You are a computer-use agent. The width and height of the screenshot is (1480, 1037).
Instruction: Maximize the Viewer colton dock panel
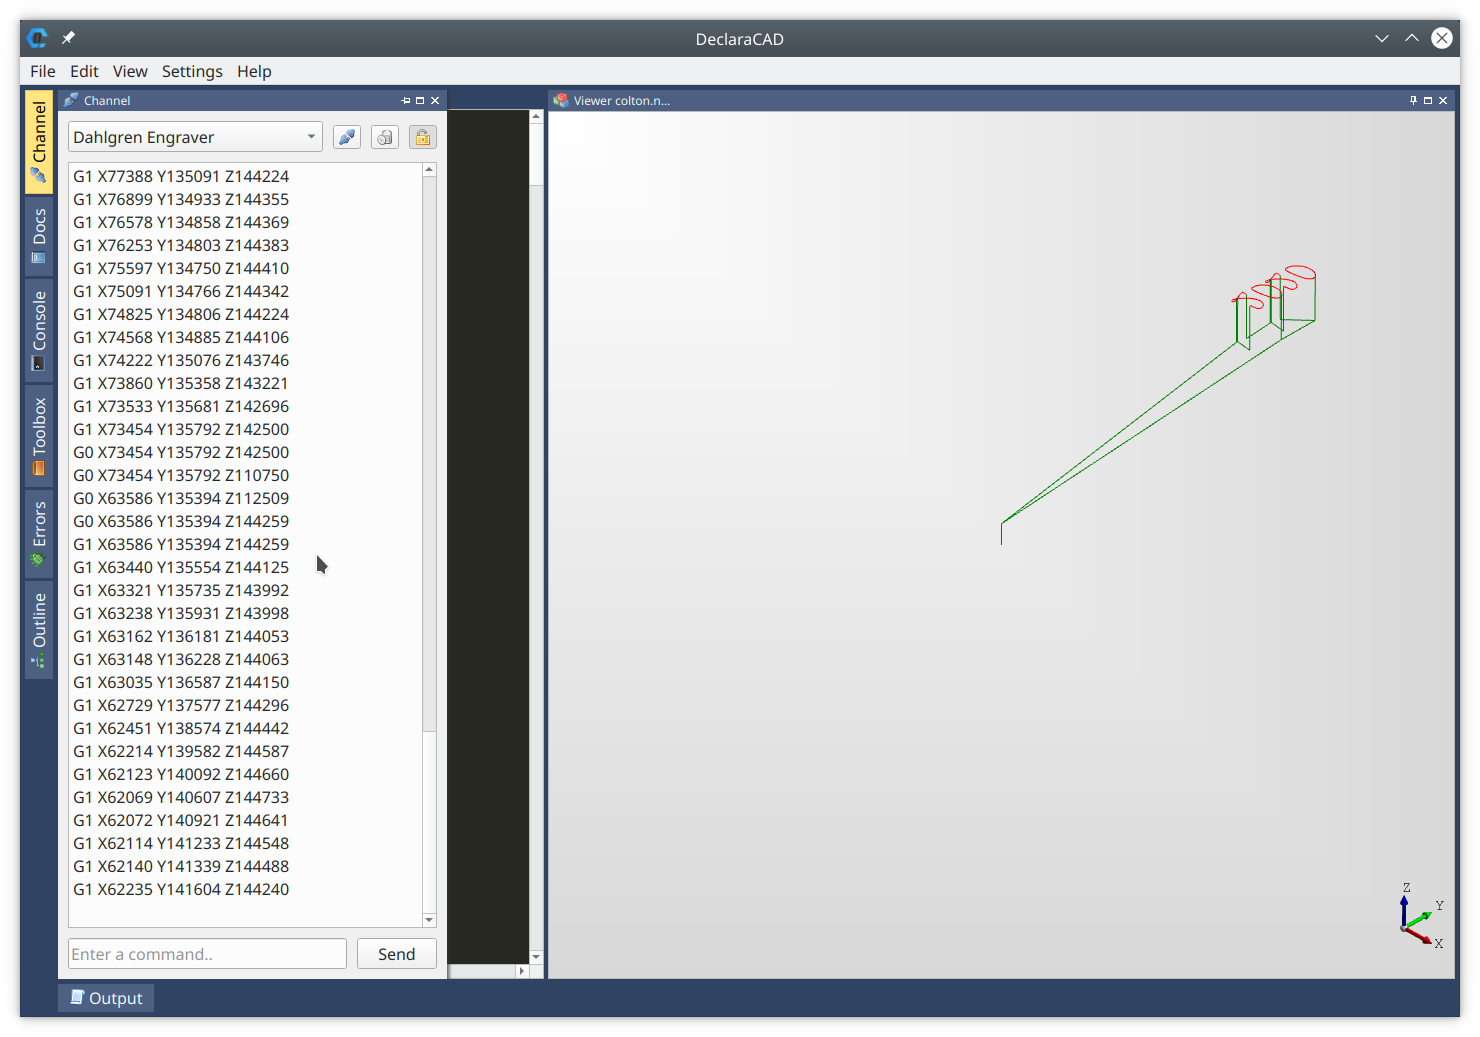[x=1428, y=100]
